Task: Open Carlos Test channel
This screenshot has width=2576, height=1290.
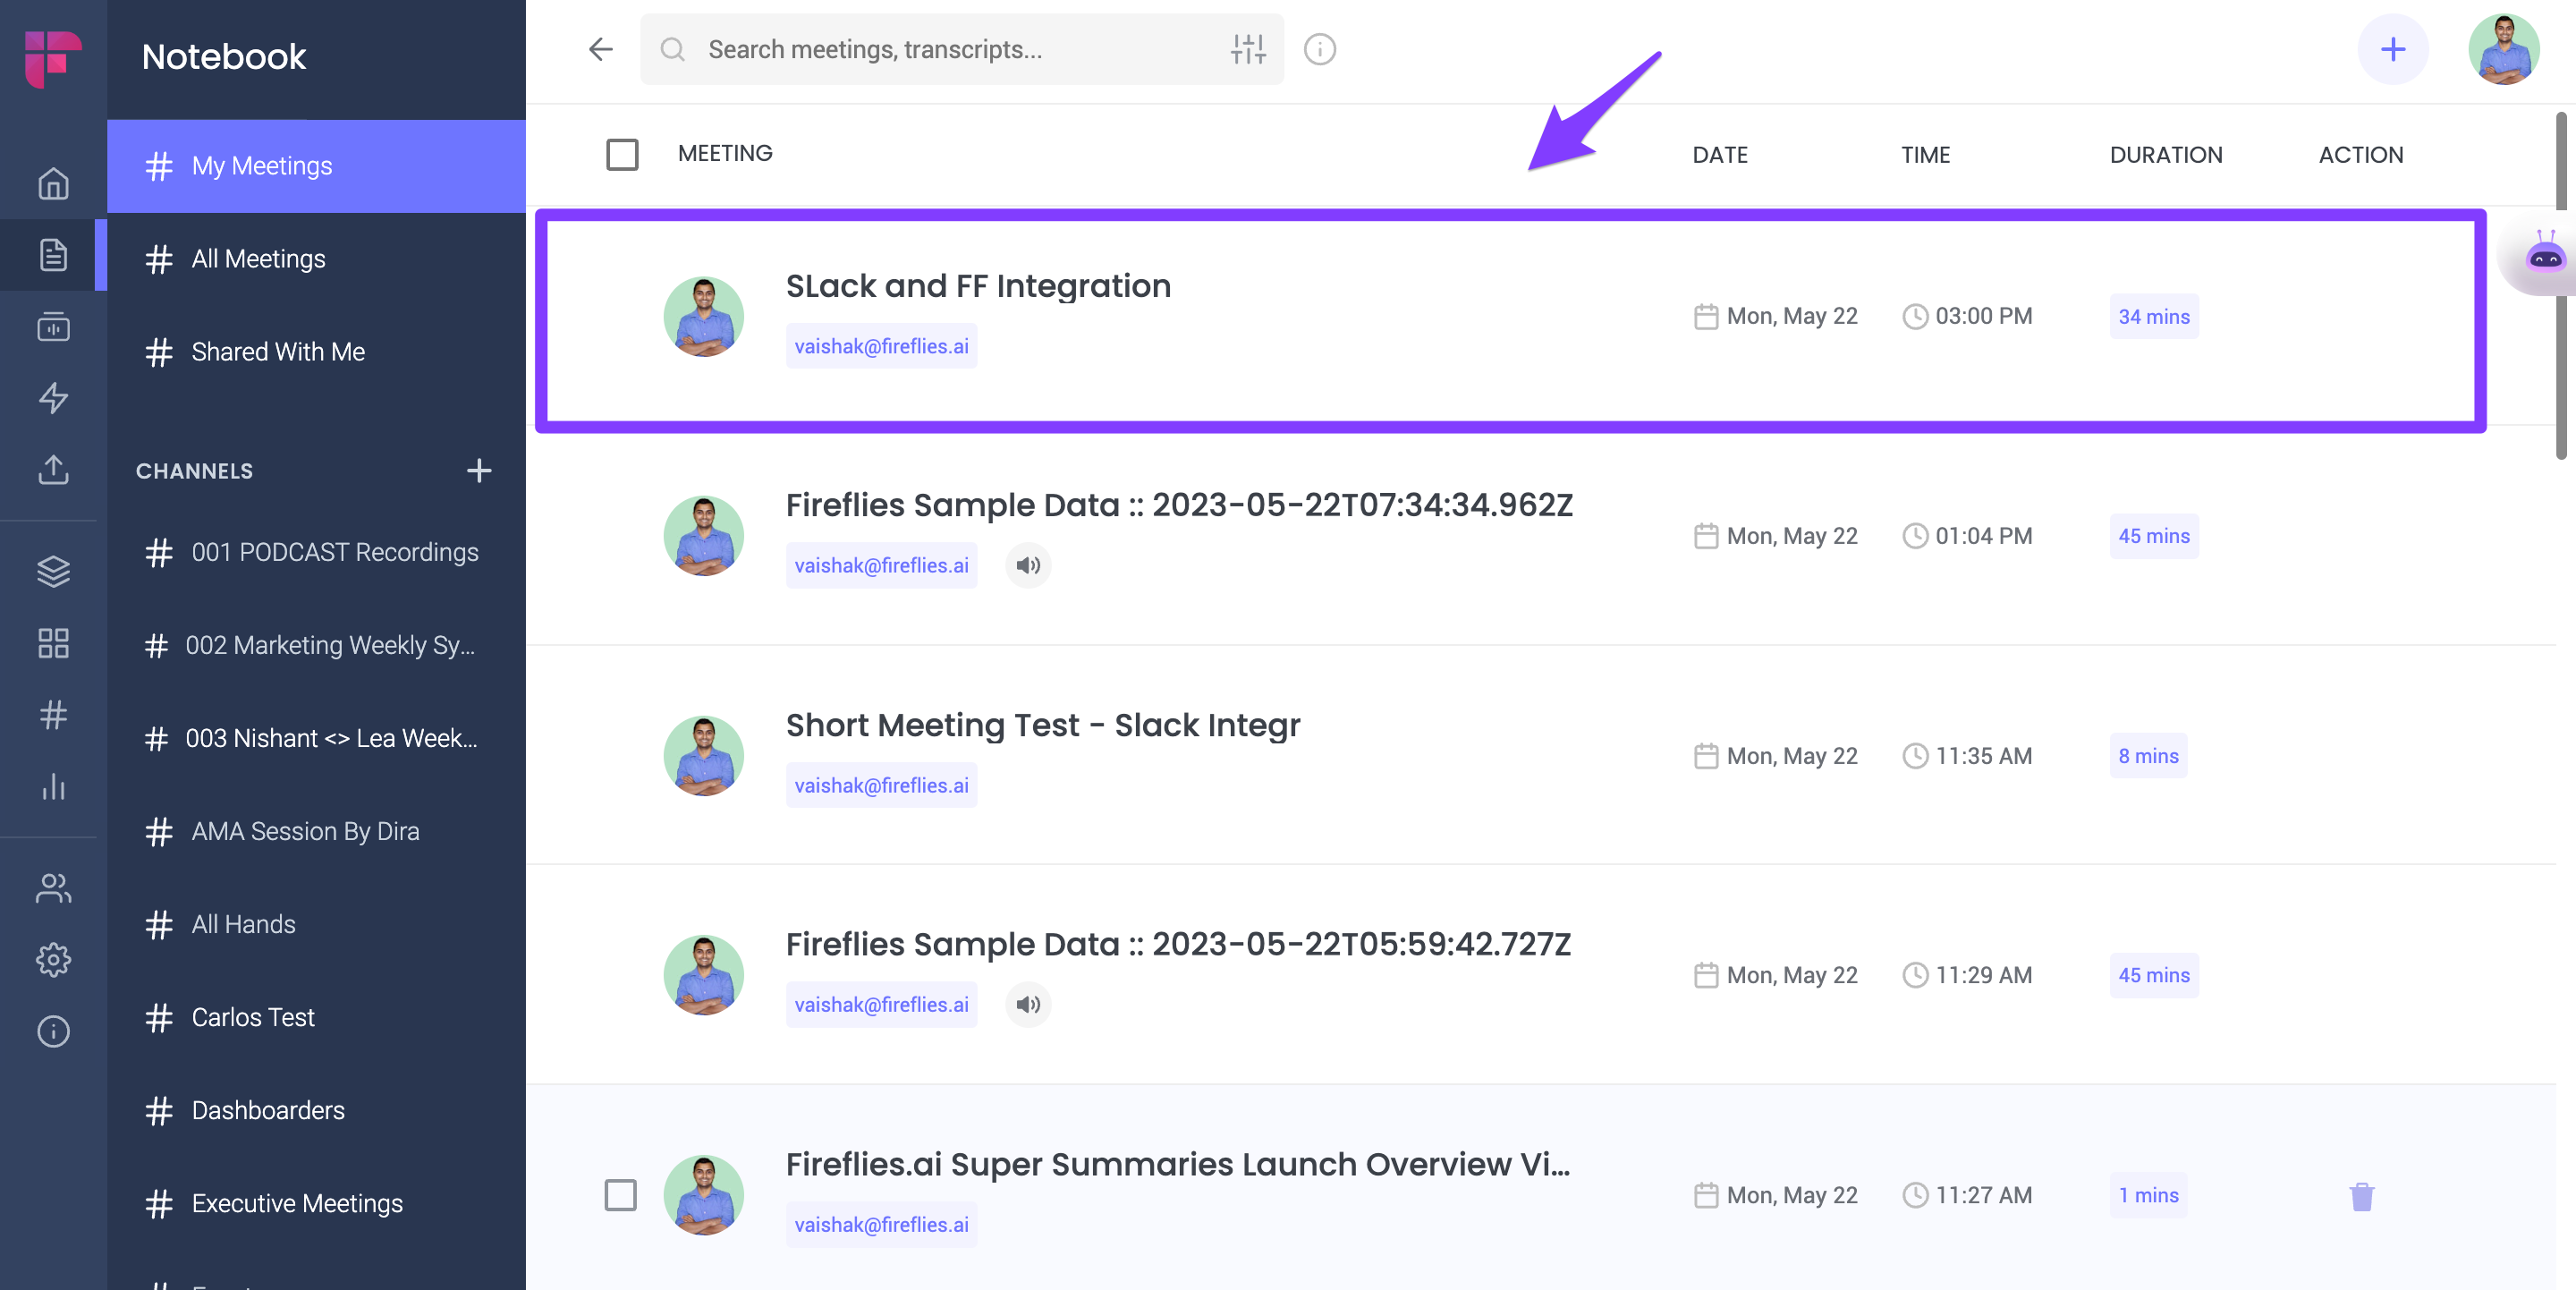Action: click(316, 1017)
